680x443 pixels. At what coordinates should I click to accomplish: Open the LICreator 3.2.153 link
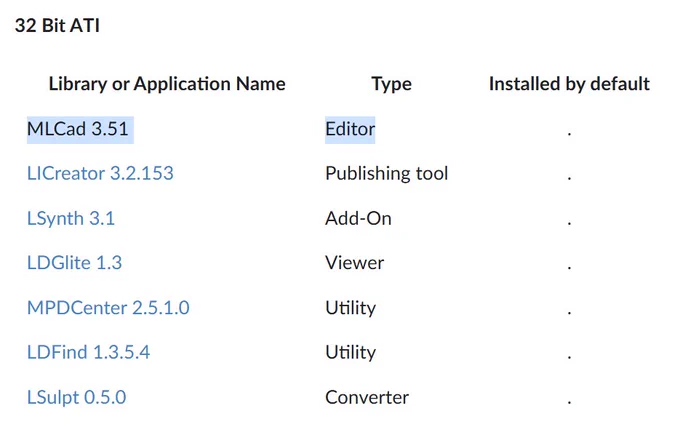coord(100,173)
